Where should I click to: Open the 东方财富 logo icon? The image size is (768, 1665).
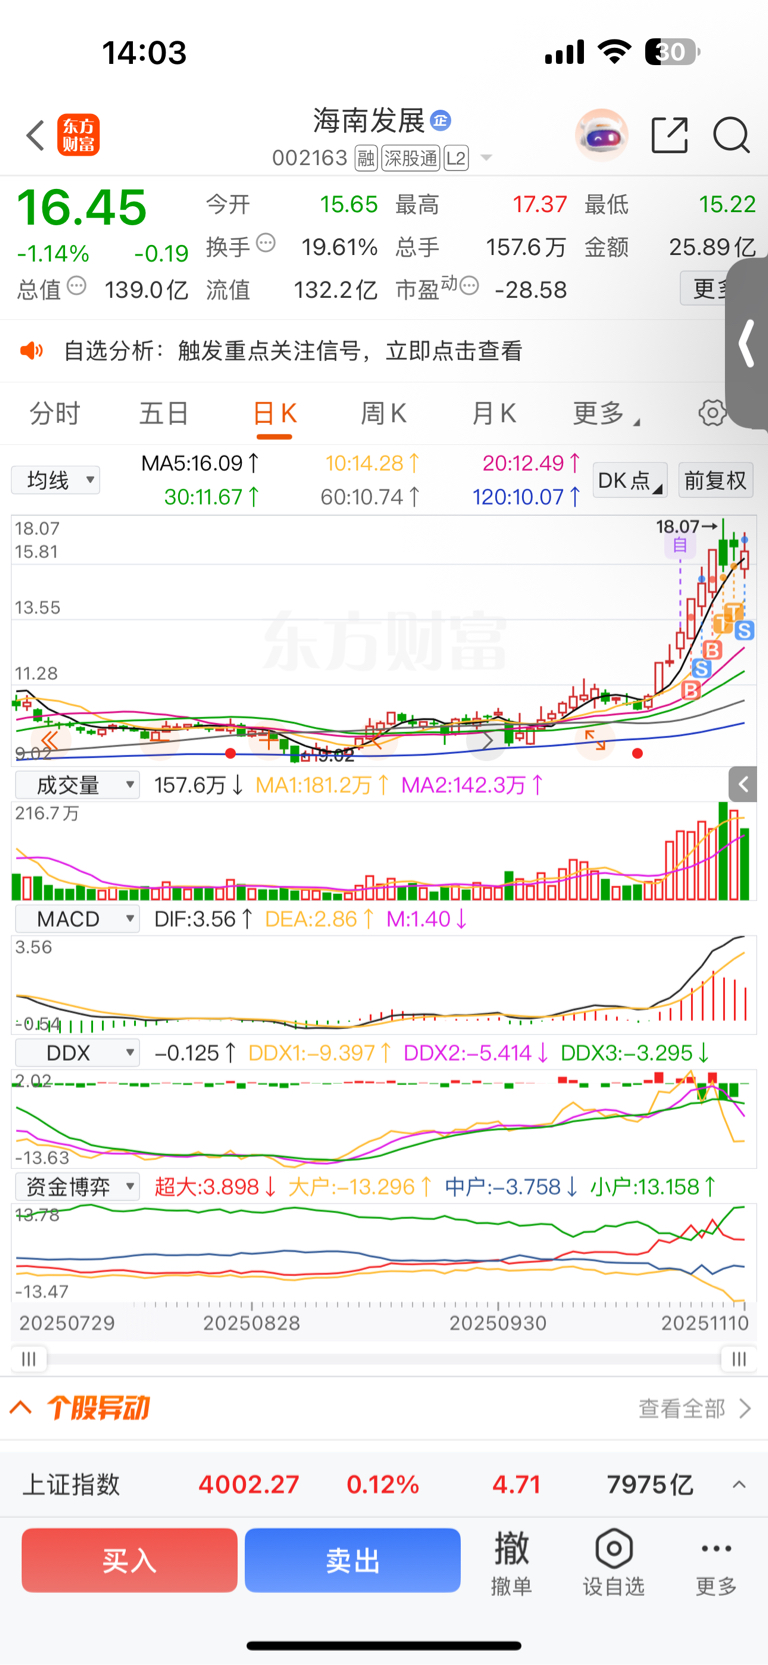(78, 135)
